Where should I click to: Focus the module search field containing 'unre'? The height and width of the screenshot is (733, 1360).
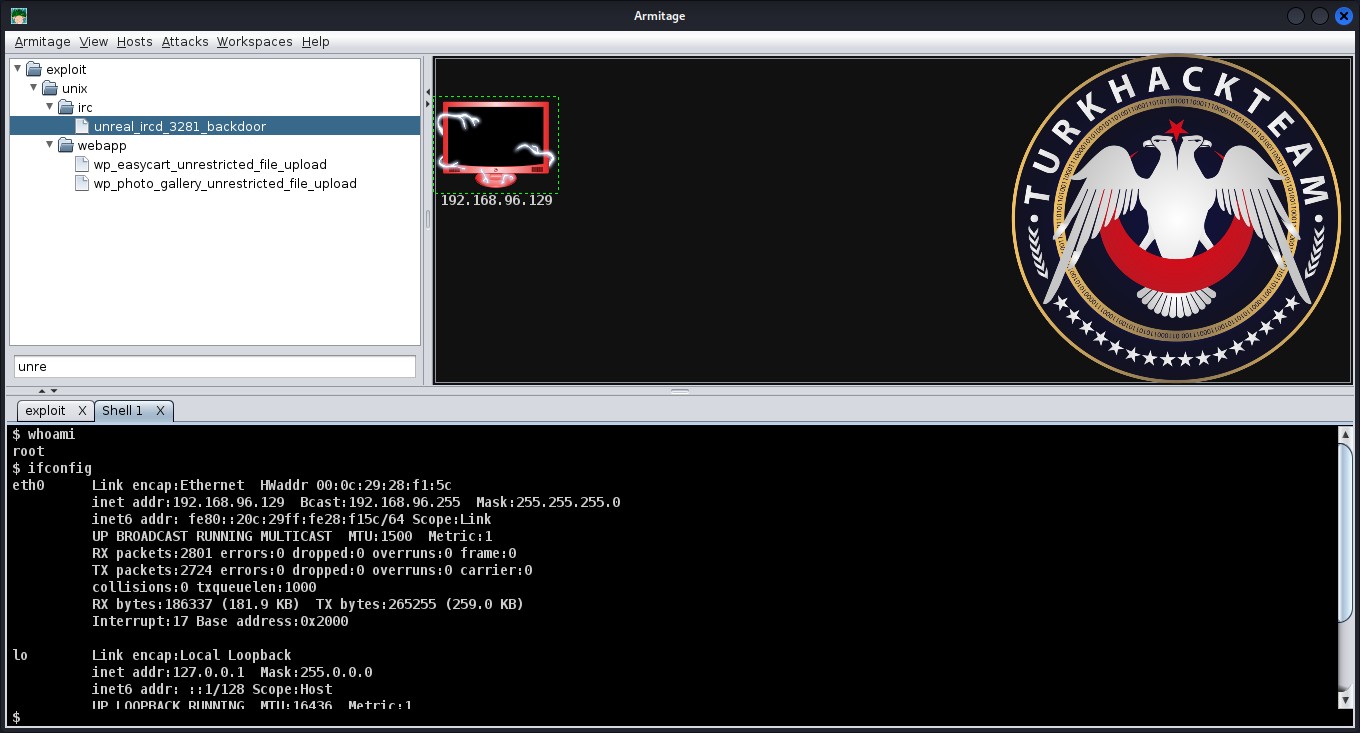pos(215,366)
